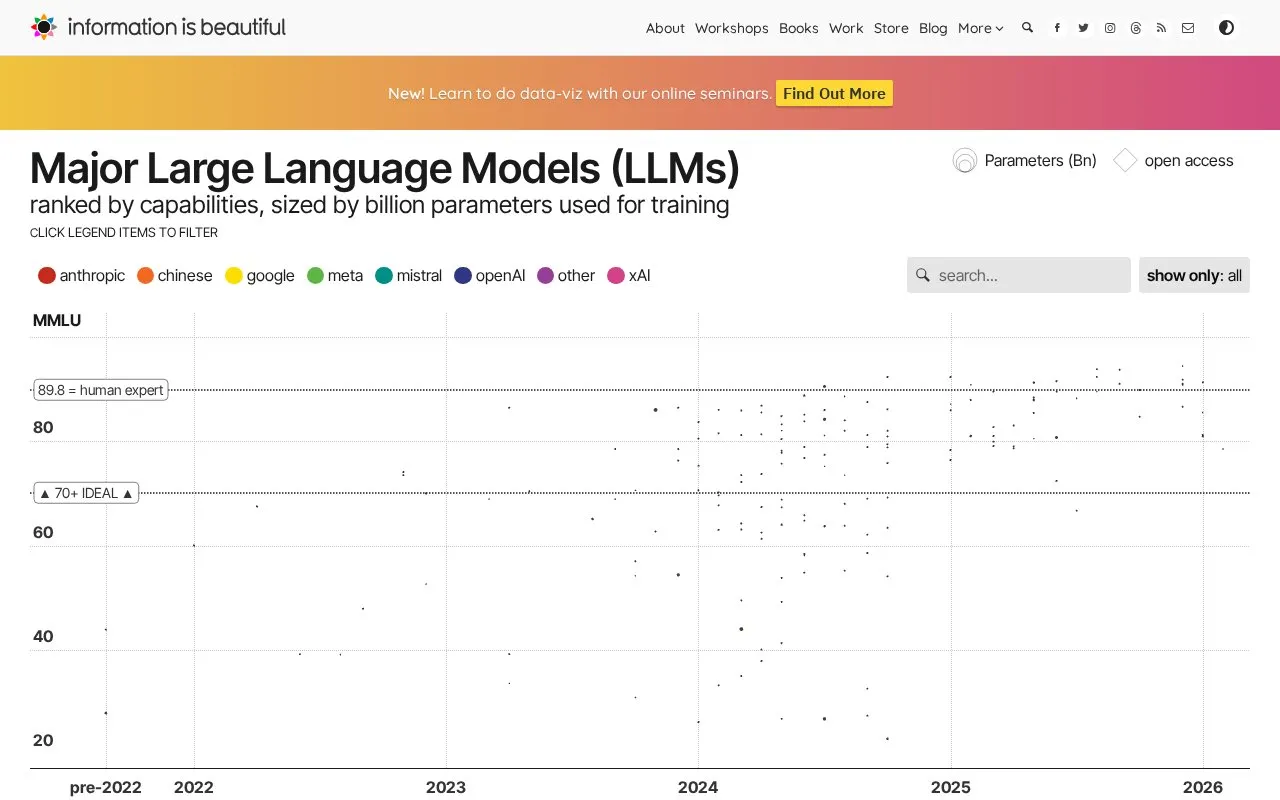Open the Workshops menu item
The height and width of the screenshot is (800, 1280).
click(x=732, y=28)
